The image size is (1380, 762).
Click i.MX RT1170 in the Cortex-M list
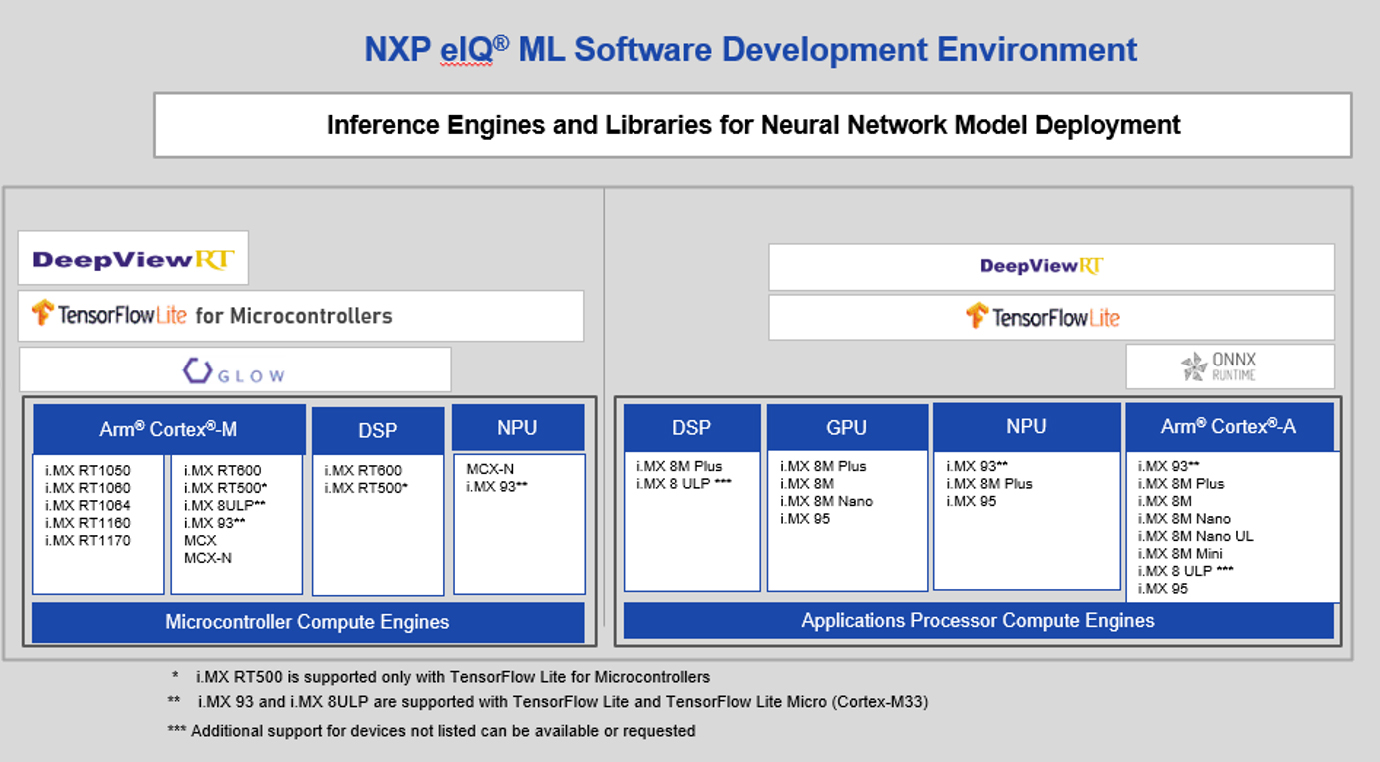tap(88, 541)
